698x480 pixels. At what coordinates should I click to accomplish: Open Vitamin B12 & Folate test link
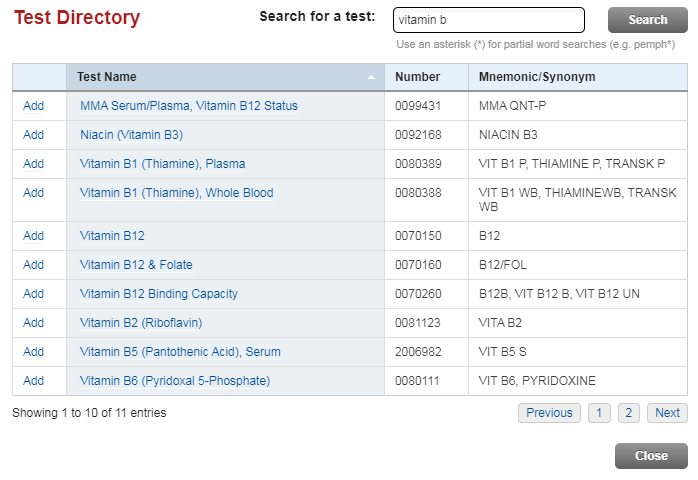pyautogui.click(x=136, y=265)
